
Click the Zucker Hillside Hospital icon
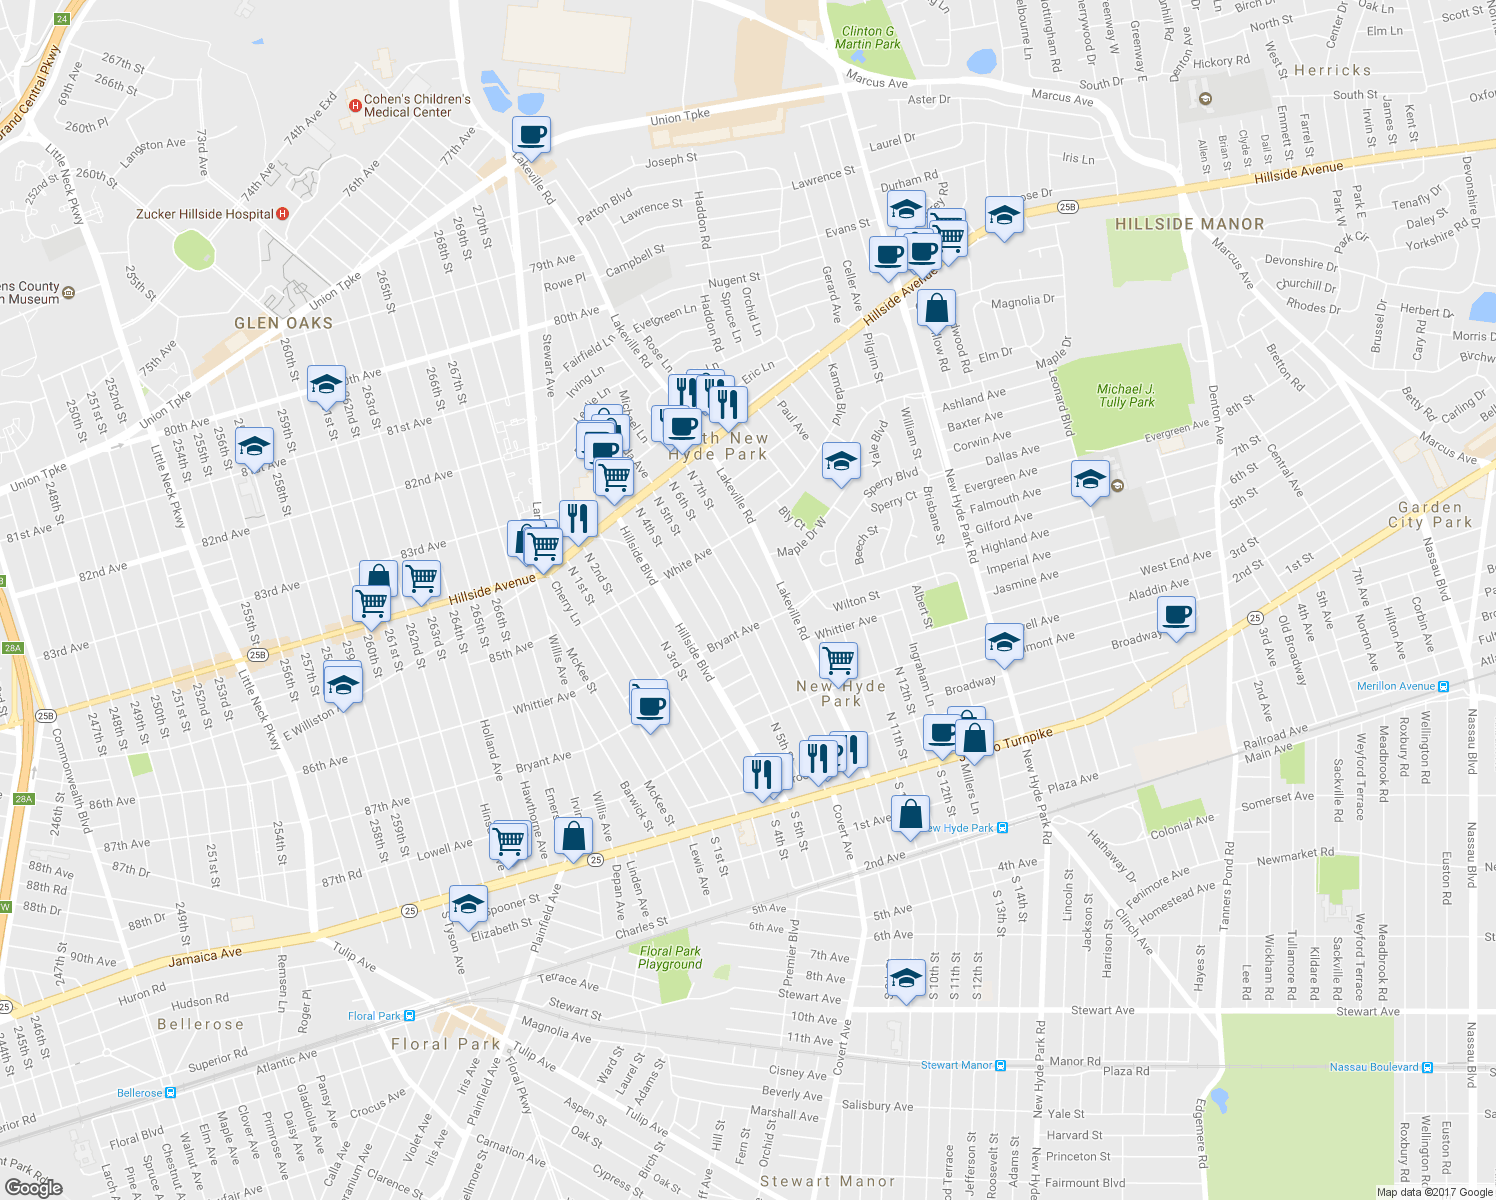click(x=282, y=213)
